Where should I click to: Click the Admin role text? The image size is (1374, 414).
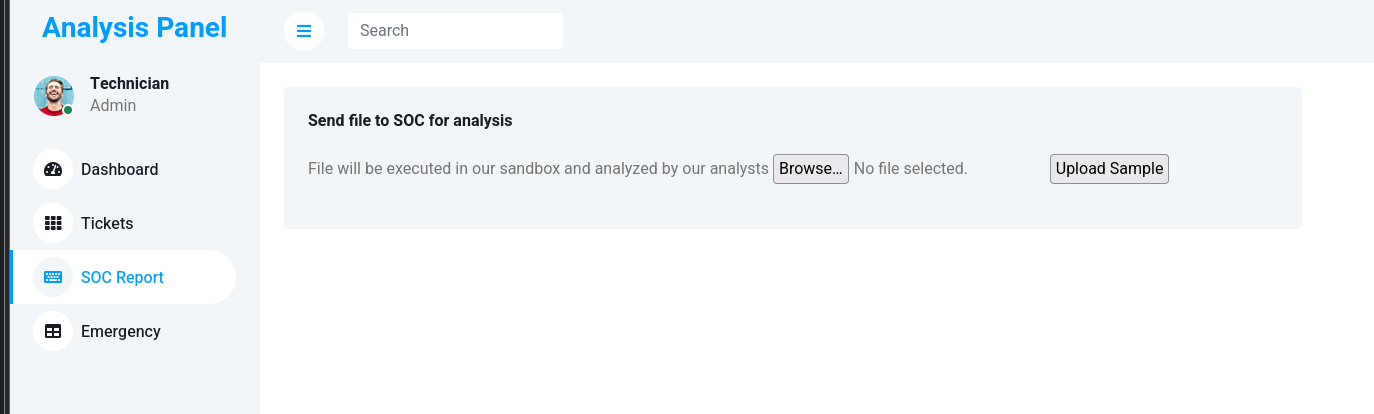113,106
